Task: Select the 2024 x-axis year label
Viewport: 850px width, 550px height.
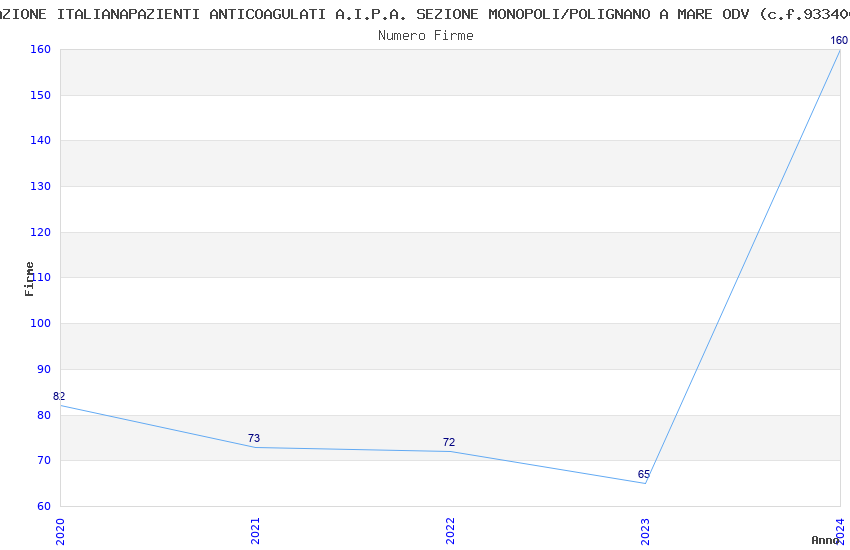Action: (840, 532)
